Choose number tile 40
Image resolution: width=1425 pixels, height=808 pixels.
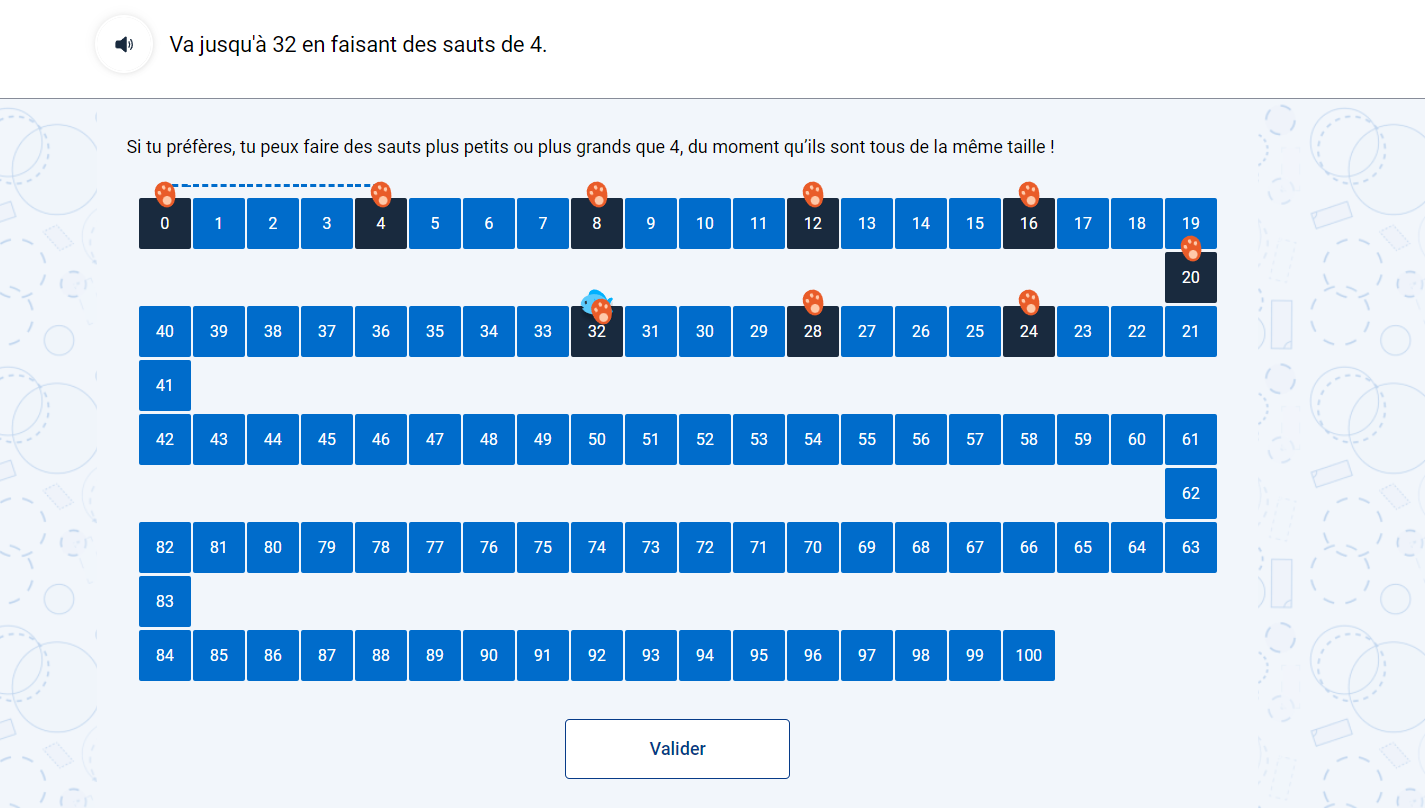click(165, 331)
